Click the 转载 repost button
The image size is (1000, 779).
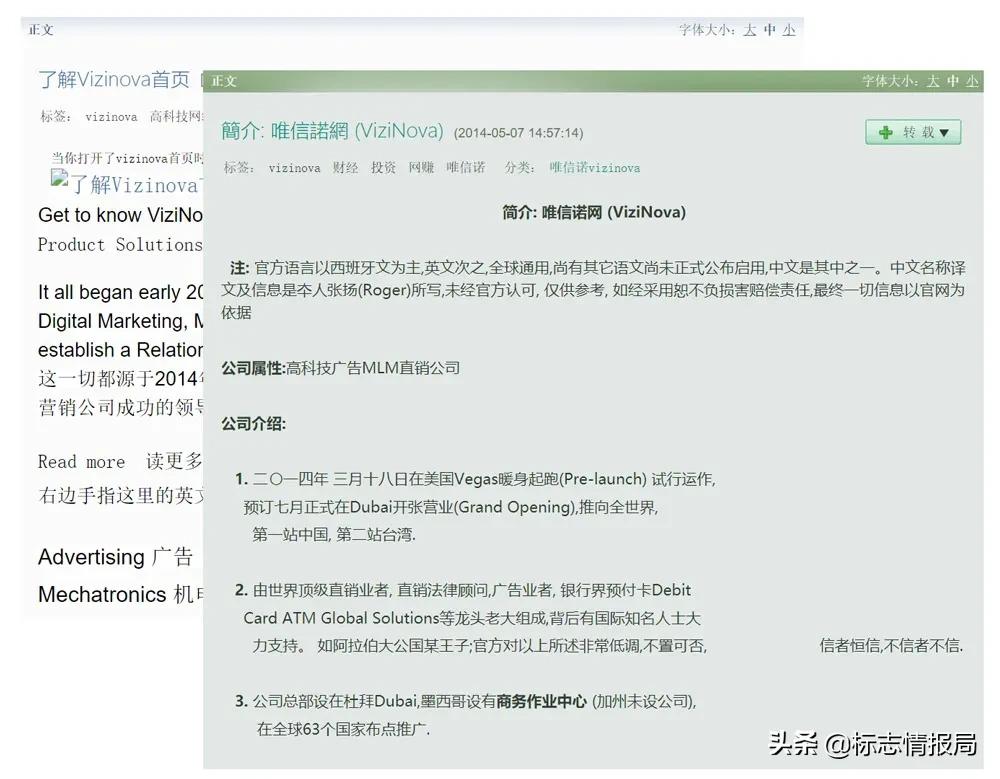(918, 131)
